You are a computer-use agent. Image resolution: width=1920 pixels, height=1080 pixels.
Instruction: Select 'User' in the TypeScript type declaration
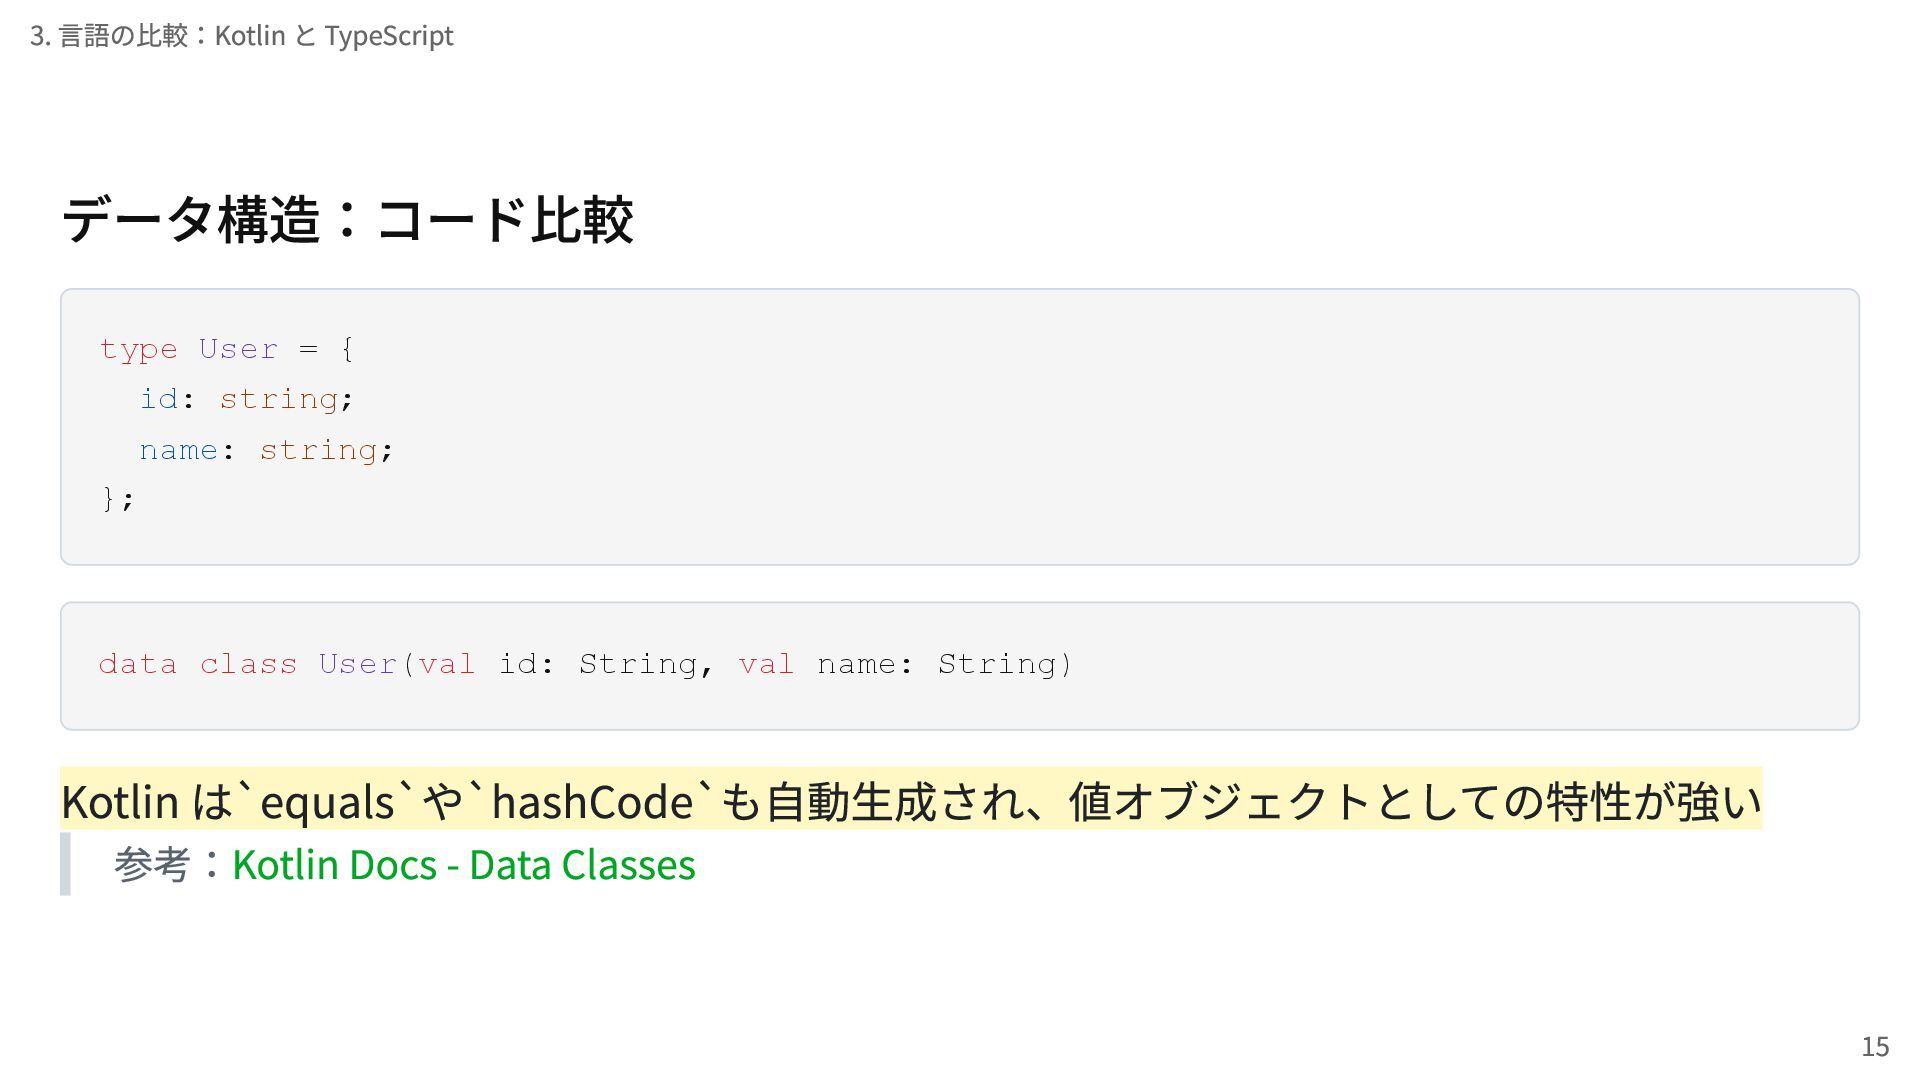tap(238, 349)
